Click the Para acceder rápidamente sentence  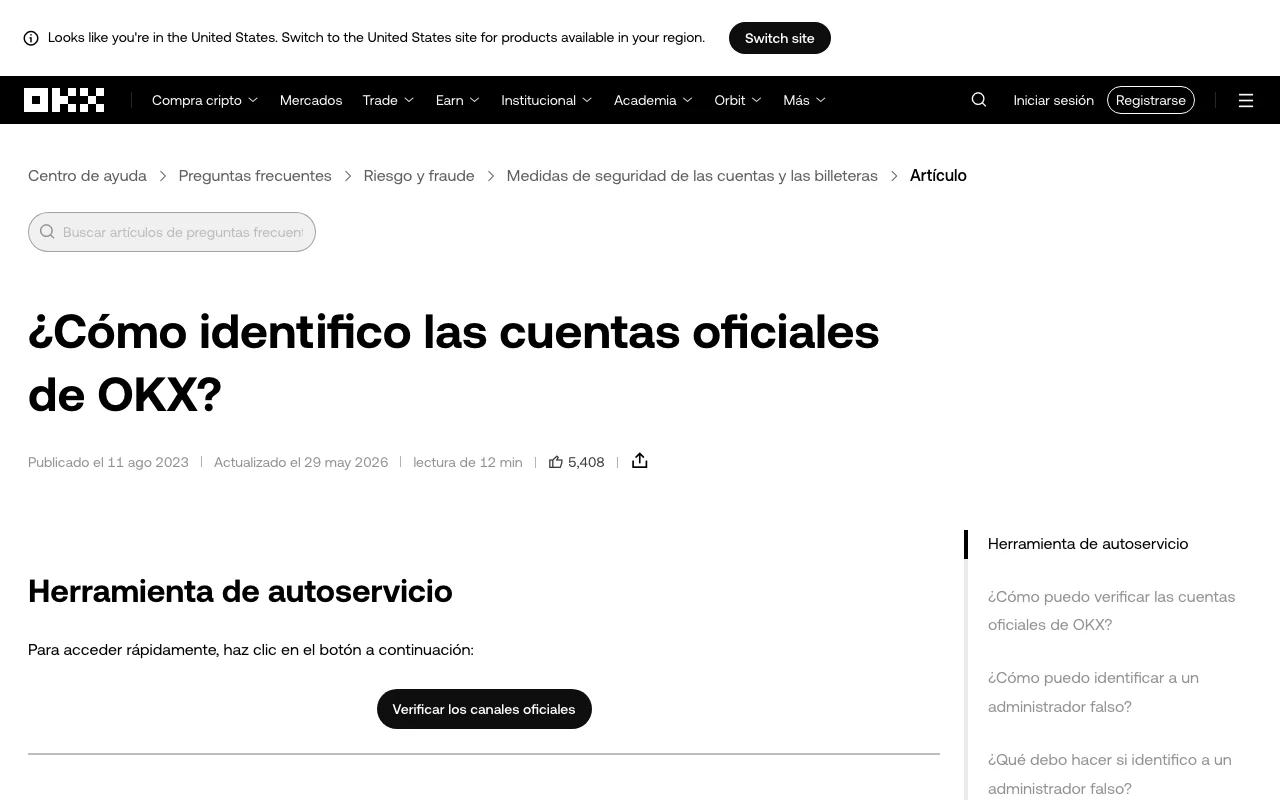[251, 650]
